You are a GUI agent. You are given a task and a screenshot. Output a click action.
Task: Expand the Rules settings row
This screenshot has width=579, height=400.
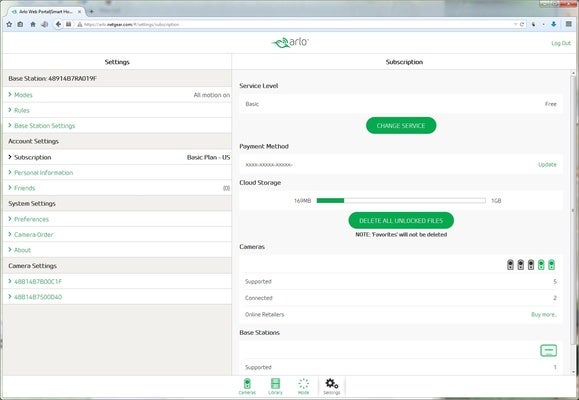coord(117,110)
